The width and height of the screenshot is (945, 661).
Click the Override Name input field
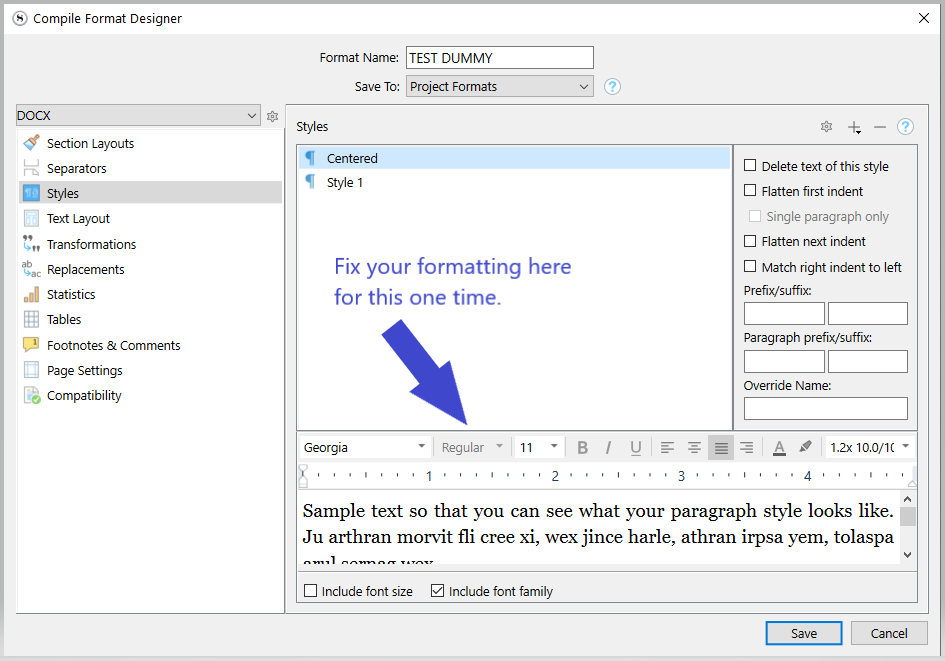[826, 408]
